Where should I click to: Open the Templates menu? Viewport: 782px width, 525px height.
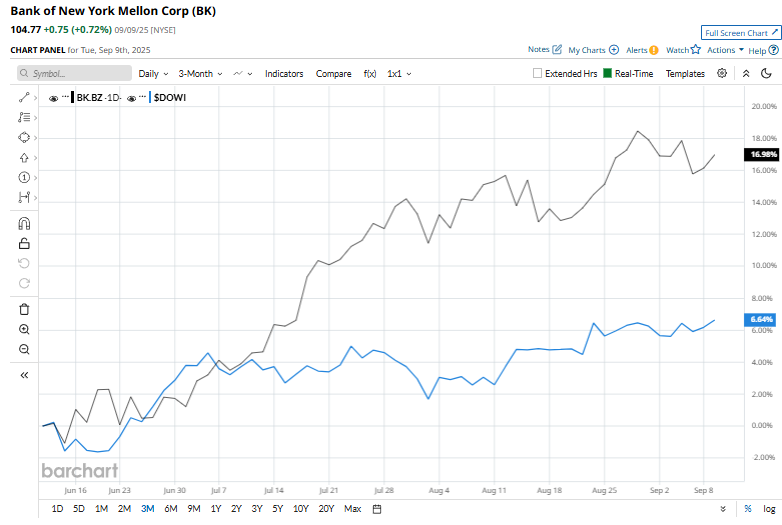click(685, 73)
